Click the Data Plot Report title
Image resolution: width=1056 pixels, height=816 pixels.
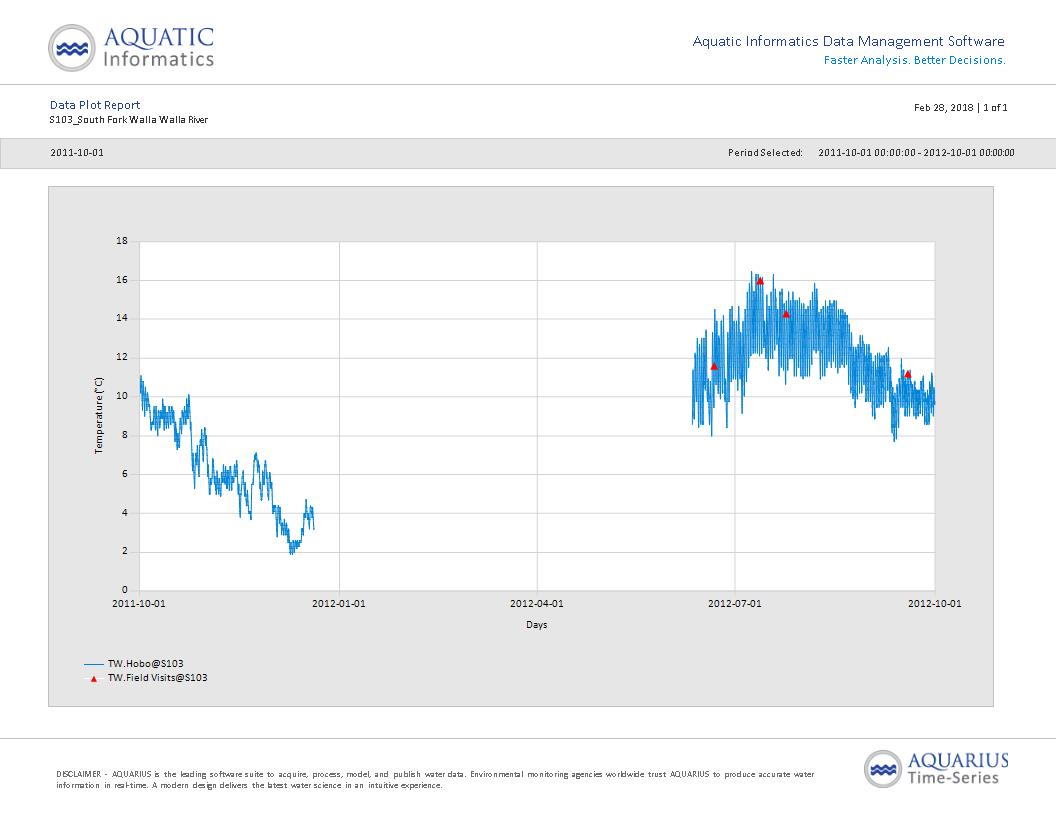click(95, 104)
